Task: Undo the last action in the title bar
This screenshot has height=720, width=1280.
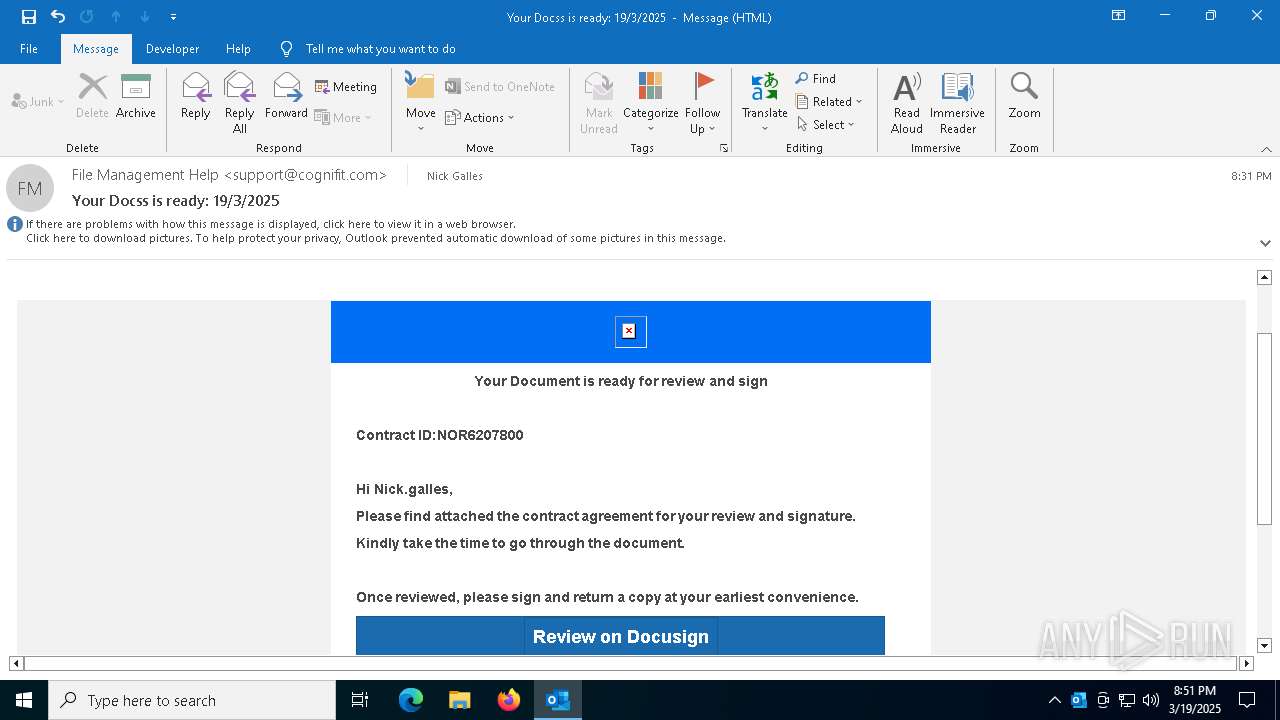Action: pyautogui.click(x=58, y=16)
